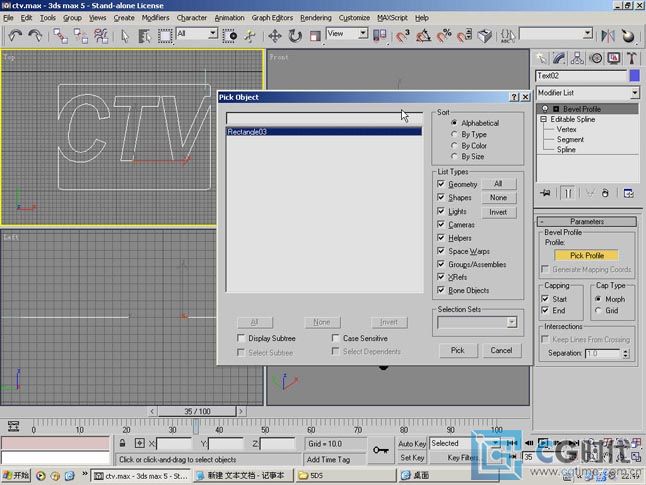Toggle the selection lock padlock icon
Viewport: 646px width, 485px height.
pyautogui.click(x=122, y=443)
